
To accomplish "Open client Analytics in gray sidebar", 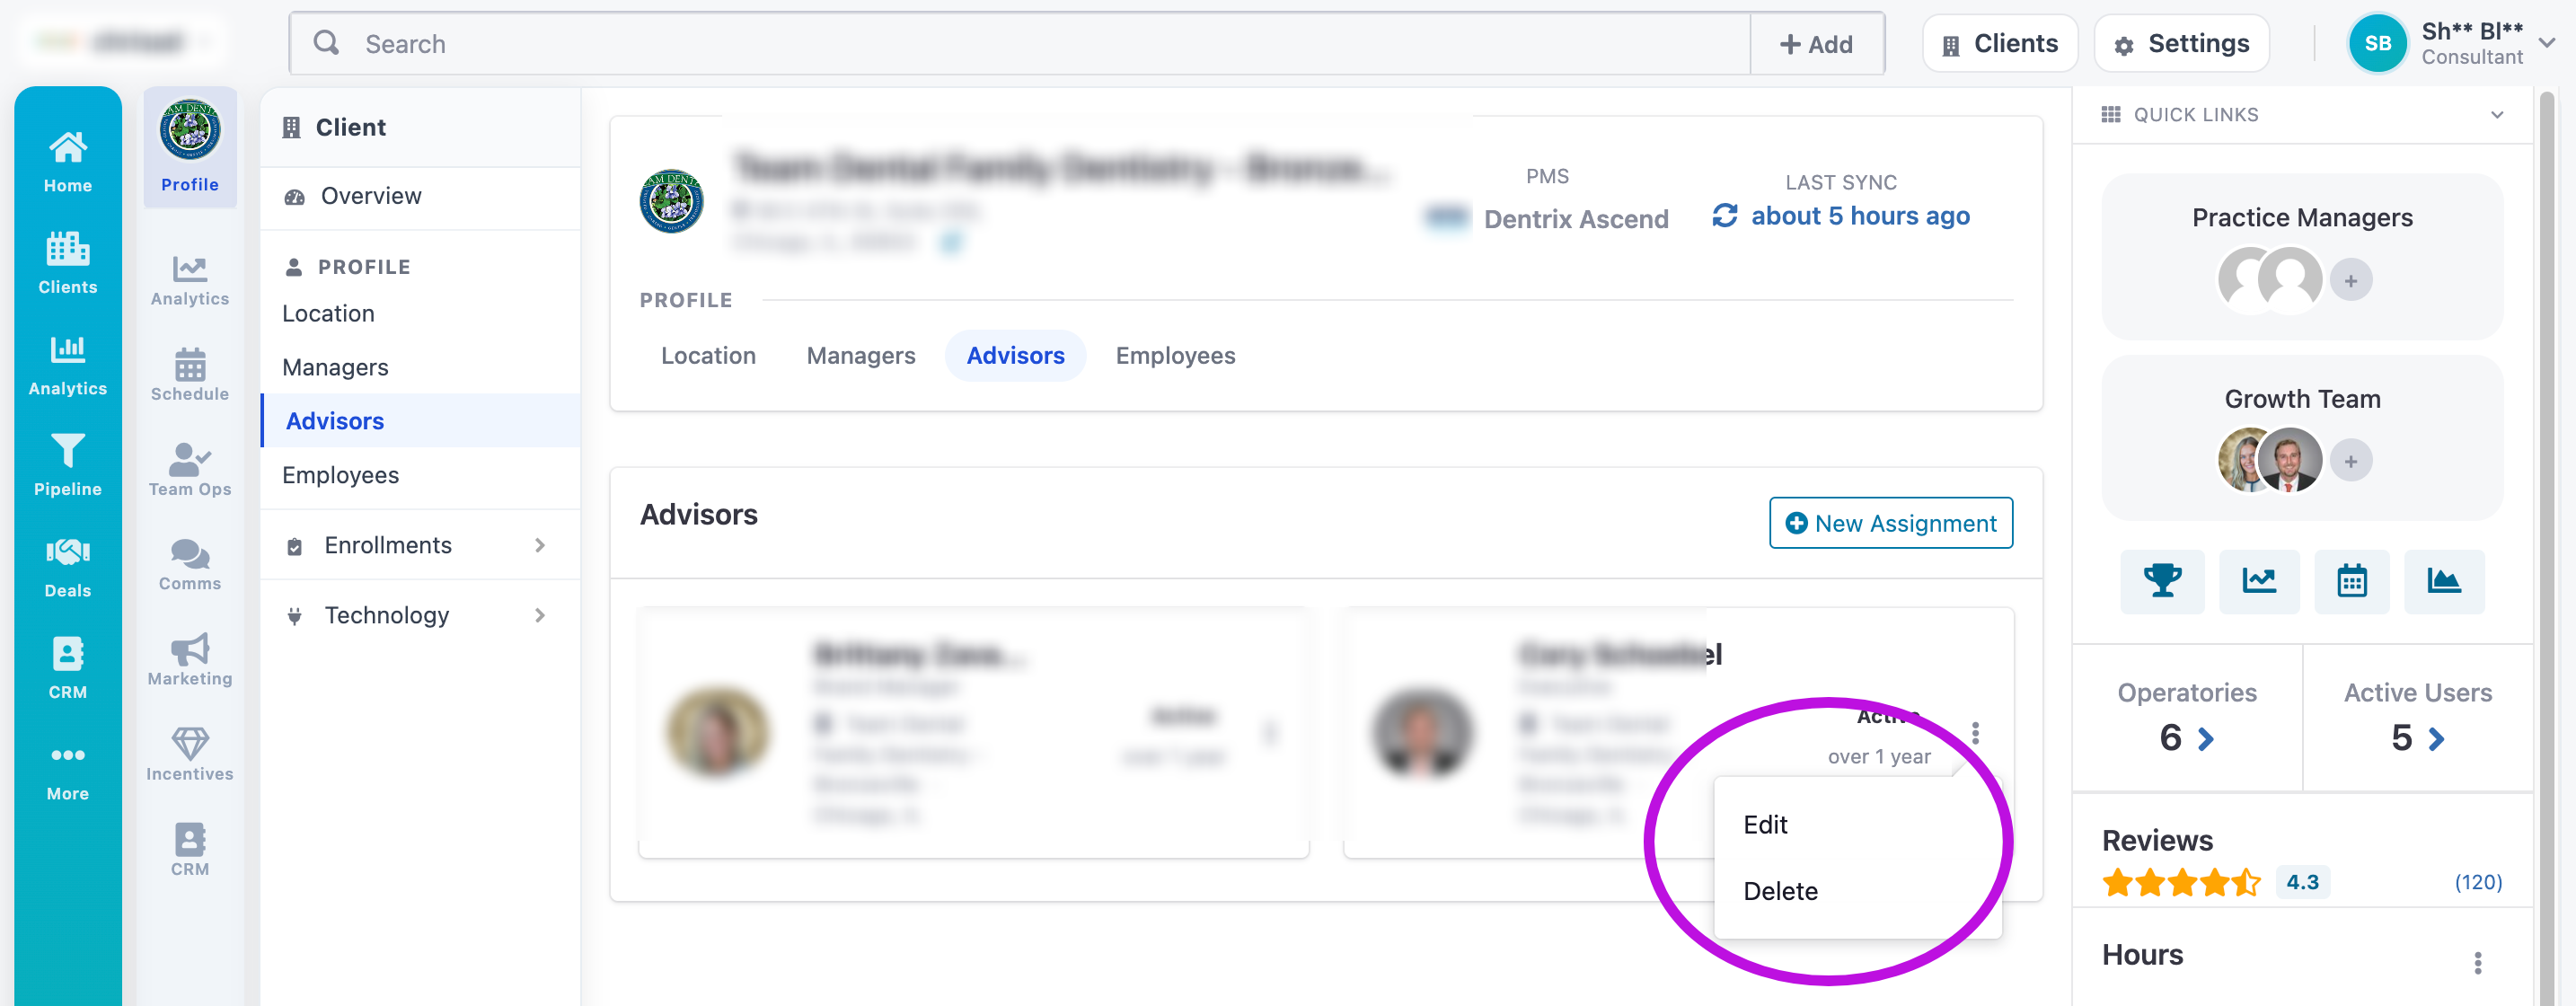I will tap(190, 279).
